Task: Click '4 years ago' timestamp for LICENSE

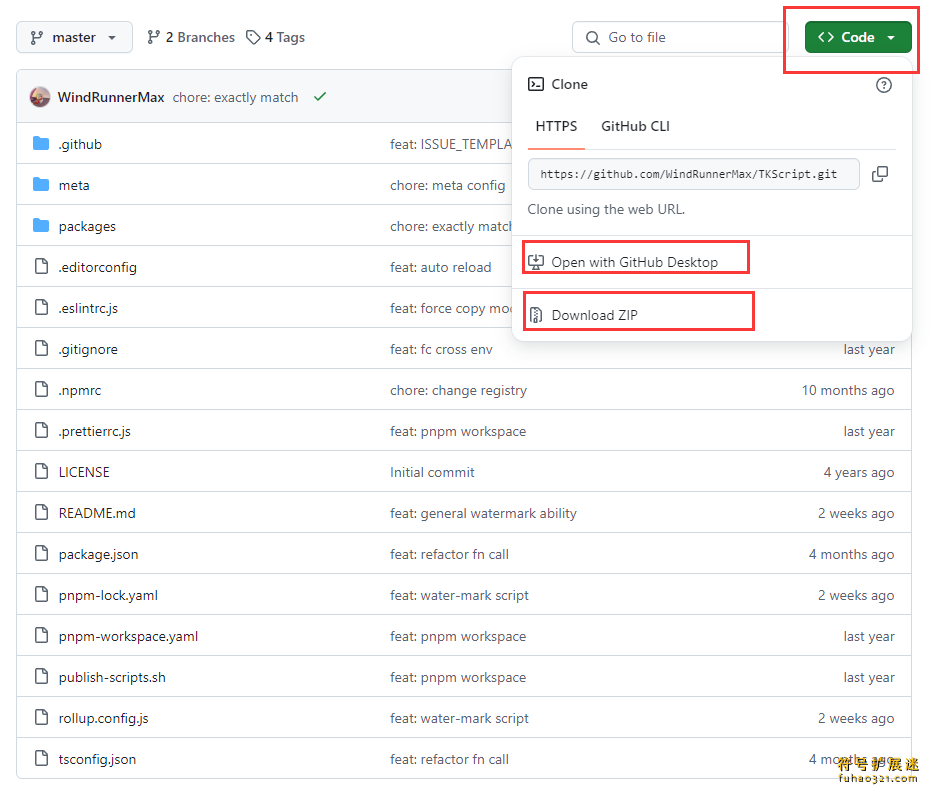Action: [x=859, y=472]
